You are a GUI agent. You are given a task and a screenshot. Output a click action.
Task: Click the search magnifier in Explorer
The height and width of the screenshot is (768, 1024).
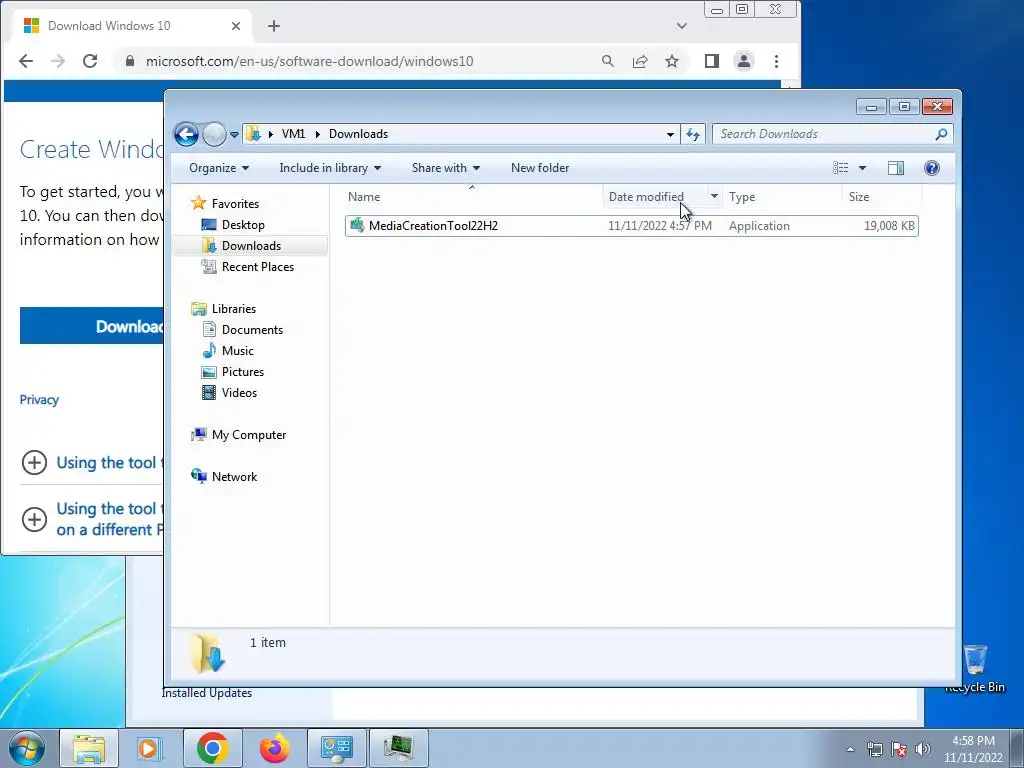(x=941, y=134)
